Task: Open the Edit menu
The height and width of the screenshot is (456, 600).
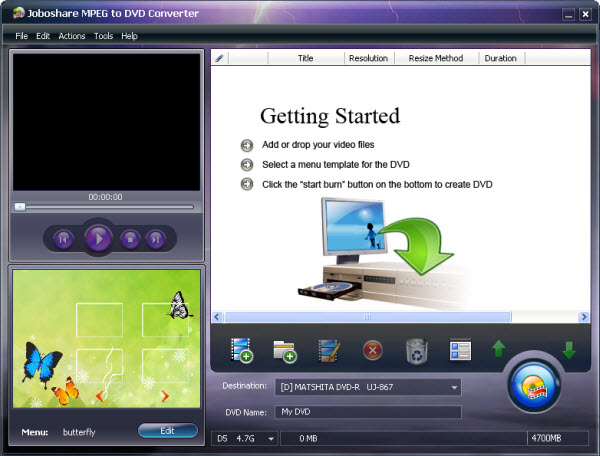Action: [x=43, y=36]
